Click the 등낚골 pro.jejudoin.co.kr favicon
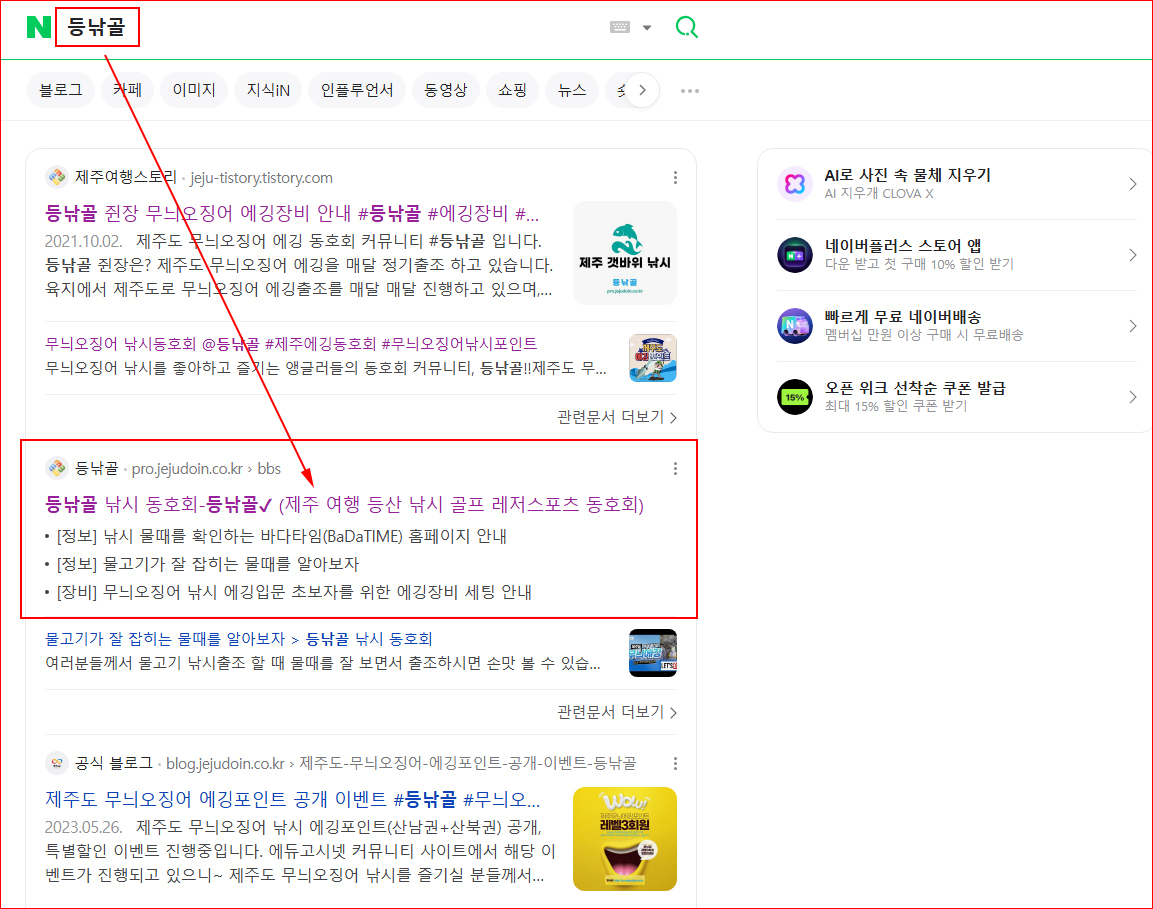This screenshot has width=1153, height=909. [x=57, y=468]
